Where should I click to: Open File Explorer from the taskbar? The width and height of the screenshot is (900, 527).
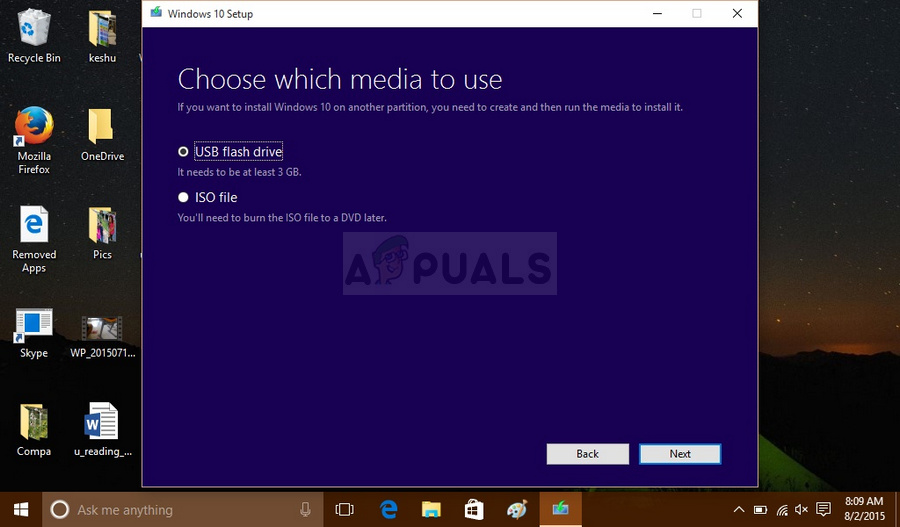431,510
